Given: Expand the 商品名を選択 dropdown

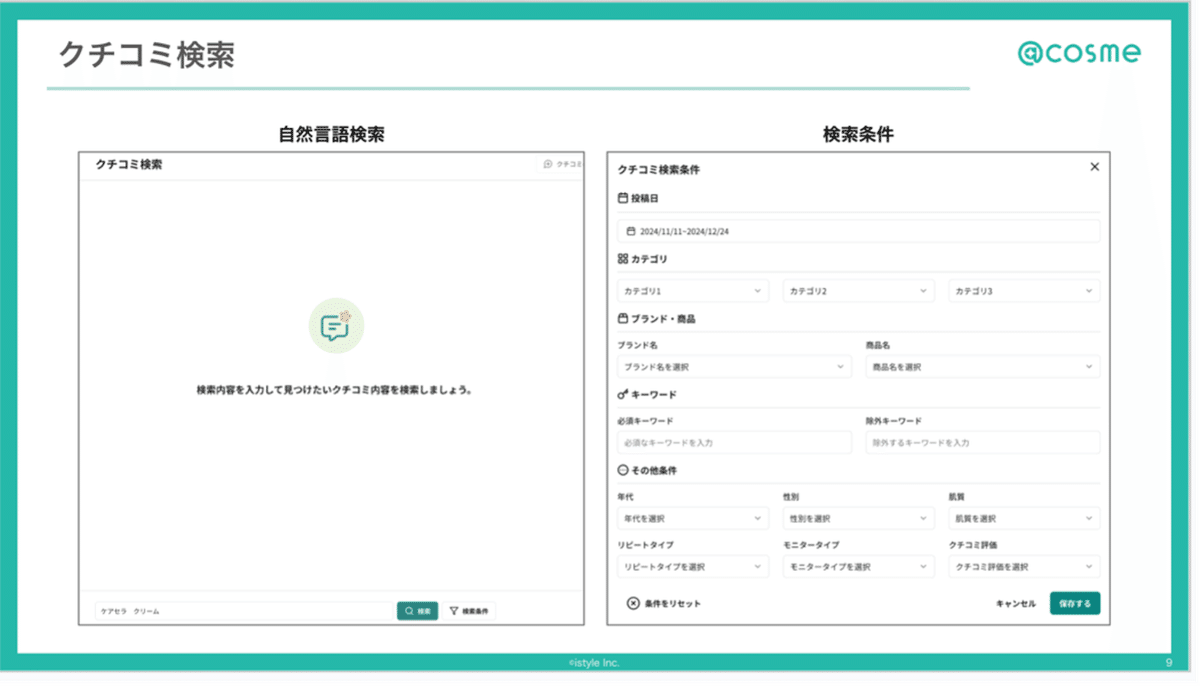Looking at the screenshot, I should (983, 367).
